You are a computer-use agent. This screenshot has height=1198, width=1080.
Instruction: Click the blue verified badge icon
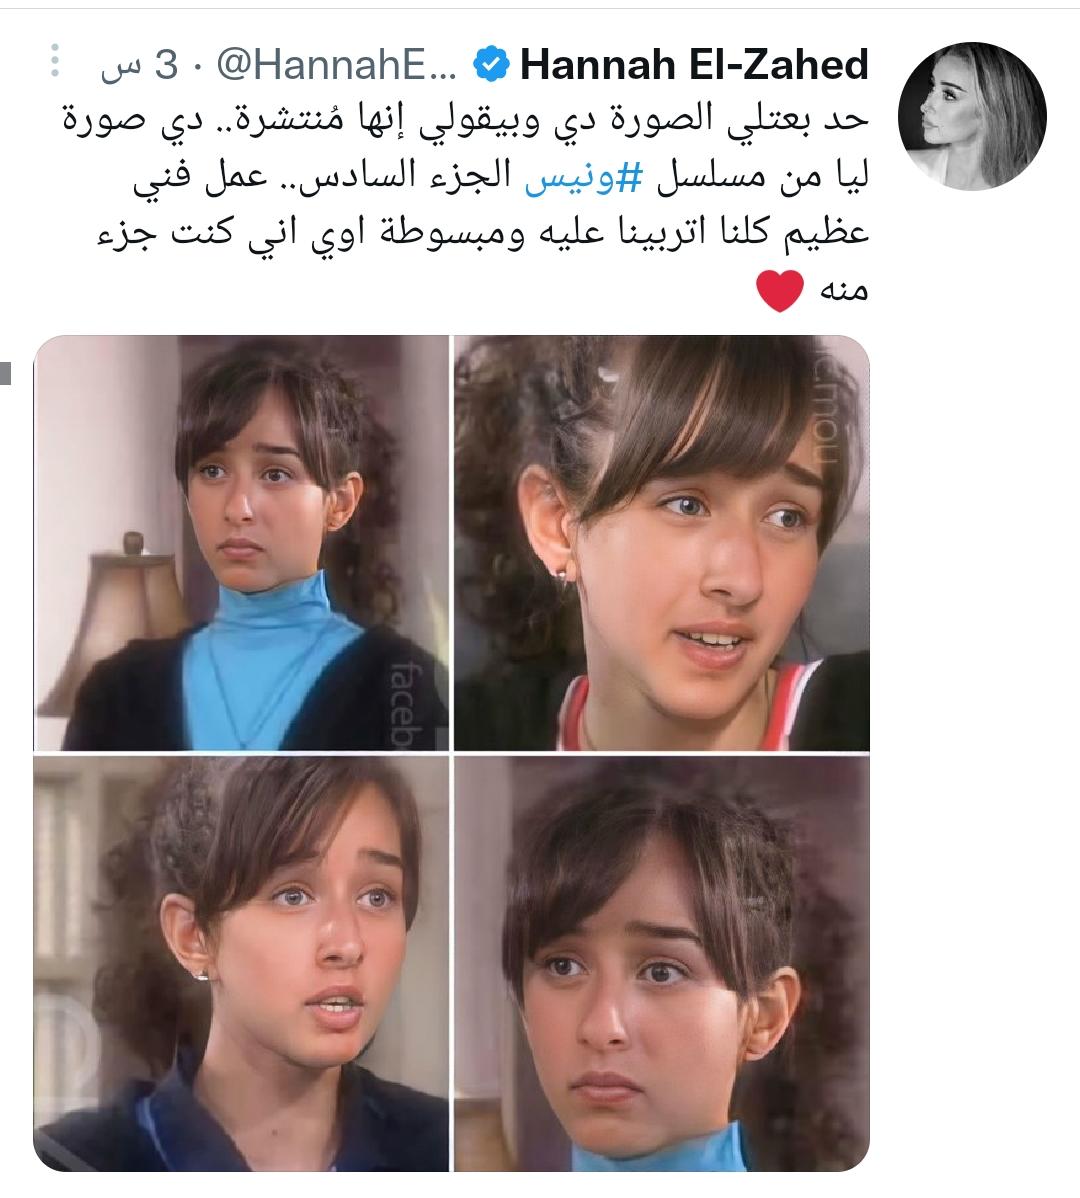(x=491, y=64)
